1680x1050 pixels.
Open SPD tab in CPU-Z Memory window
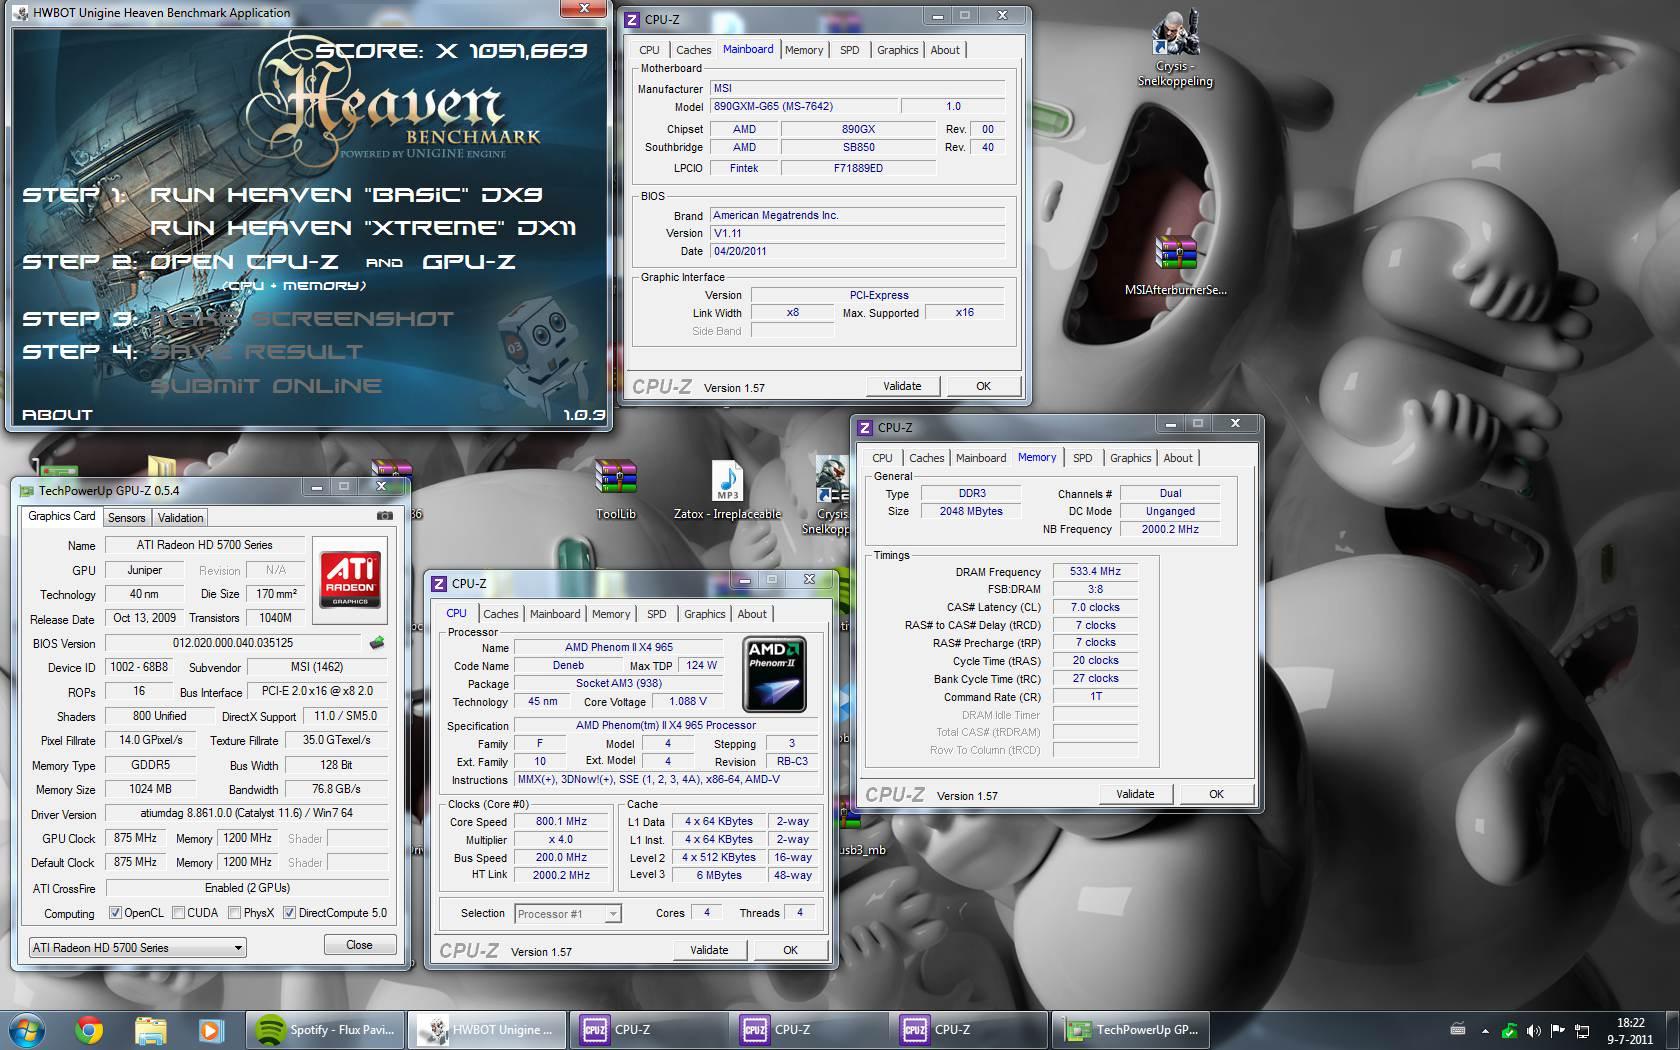coord(1082,458)
